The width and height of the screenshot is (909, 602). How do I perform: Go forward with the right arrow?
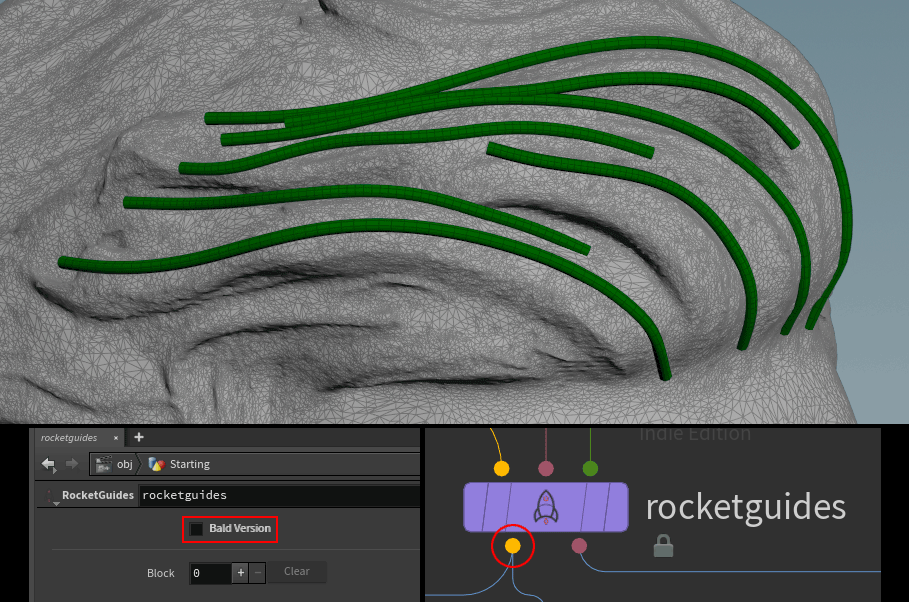(72, 463)
